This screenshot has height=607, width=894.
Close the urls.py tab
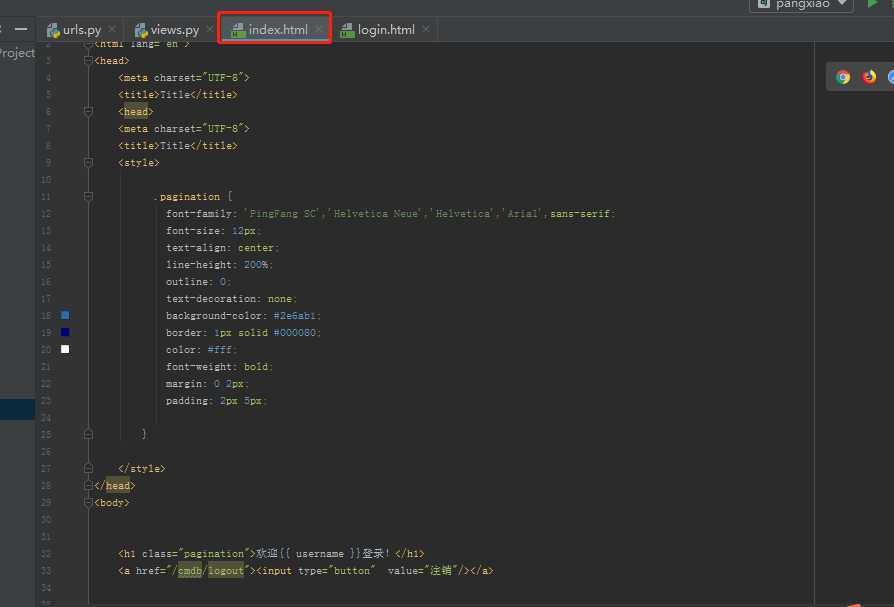[x=112, y=29]
